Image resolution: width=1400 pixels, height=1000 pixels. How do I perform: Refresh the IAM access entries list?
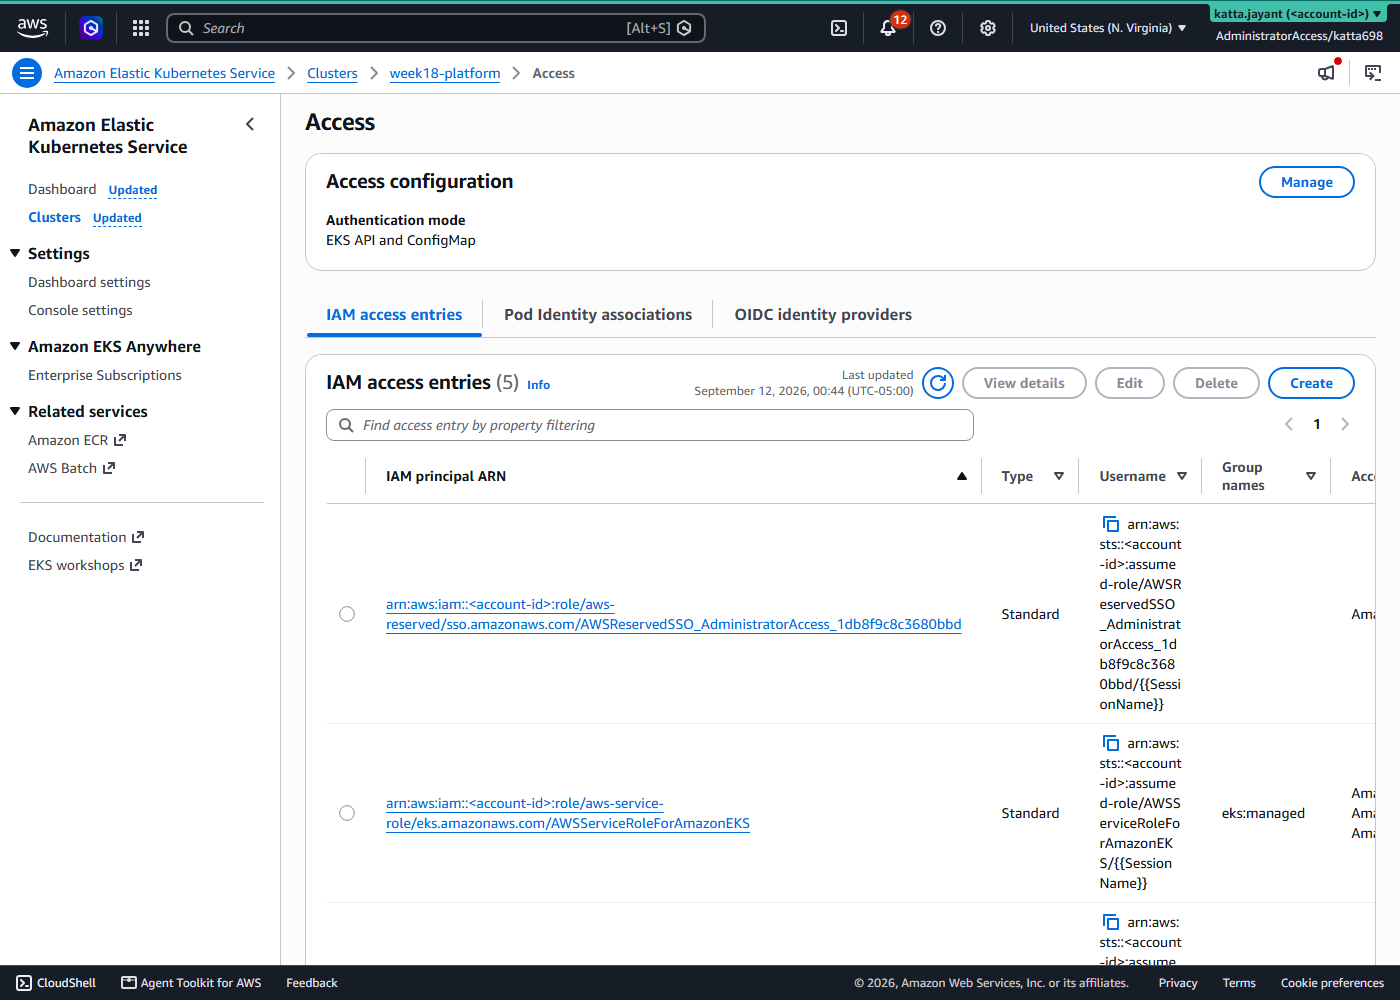point(938,383)
